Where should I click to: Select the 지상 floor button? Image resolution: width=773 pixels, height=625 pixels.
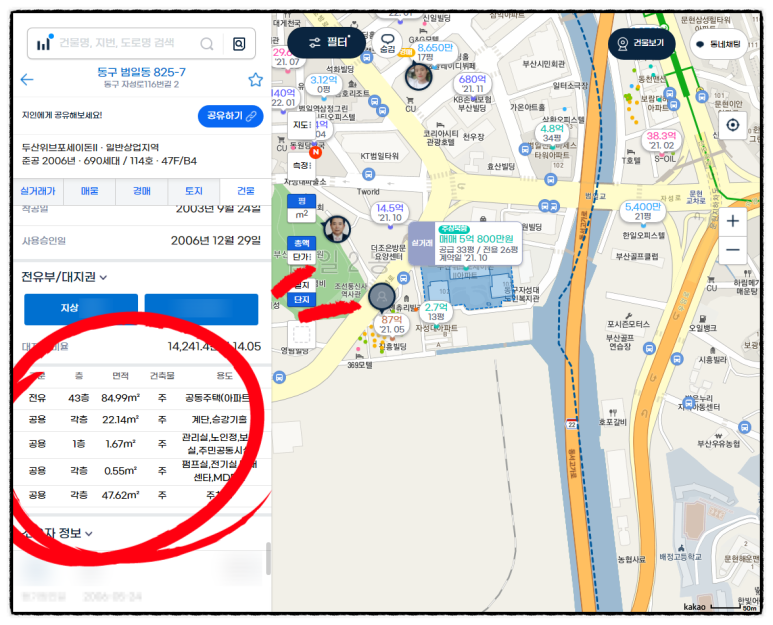(x=81, y=309)
